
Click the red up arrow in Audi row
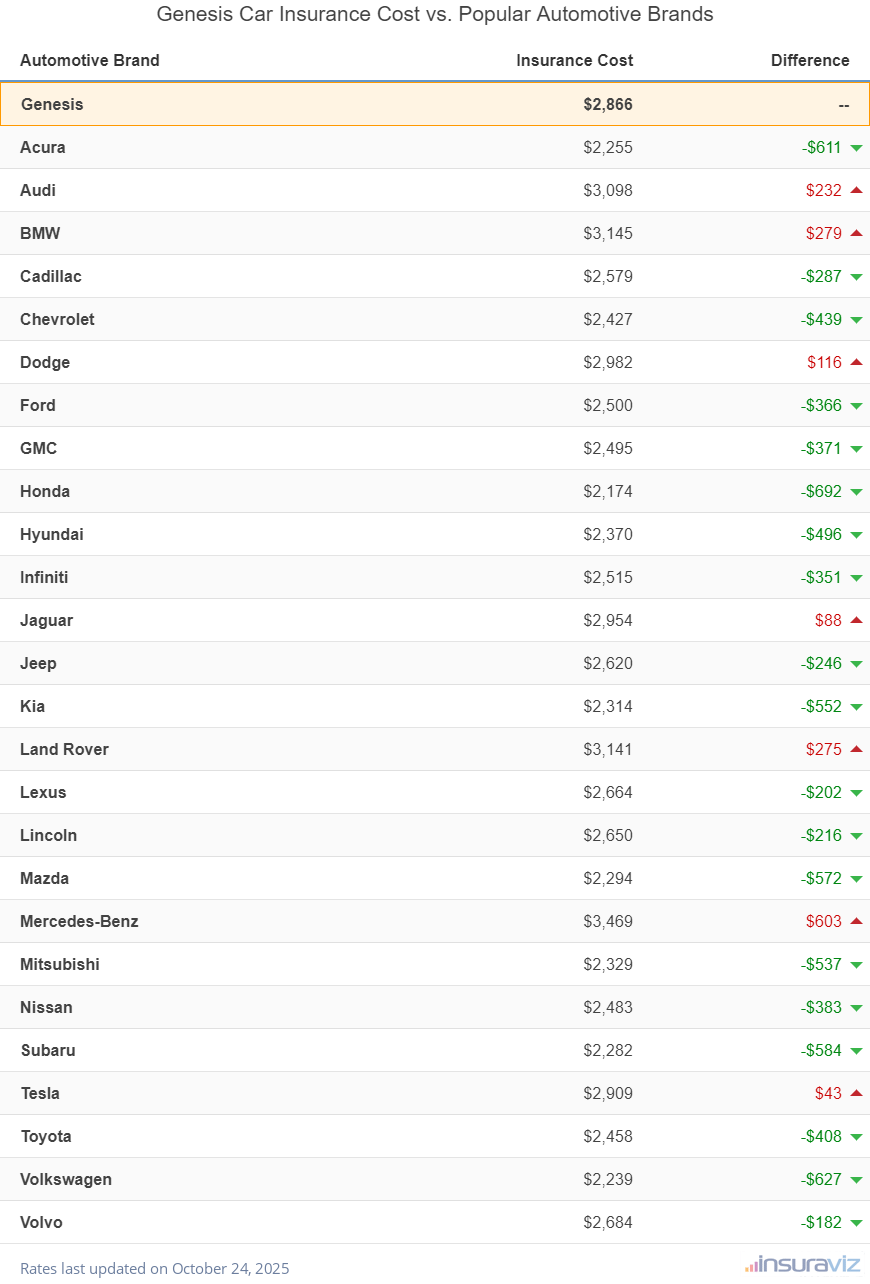[x=856, y=190]
